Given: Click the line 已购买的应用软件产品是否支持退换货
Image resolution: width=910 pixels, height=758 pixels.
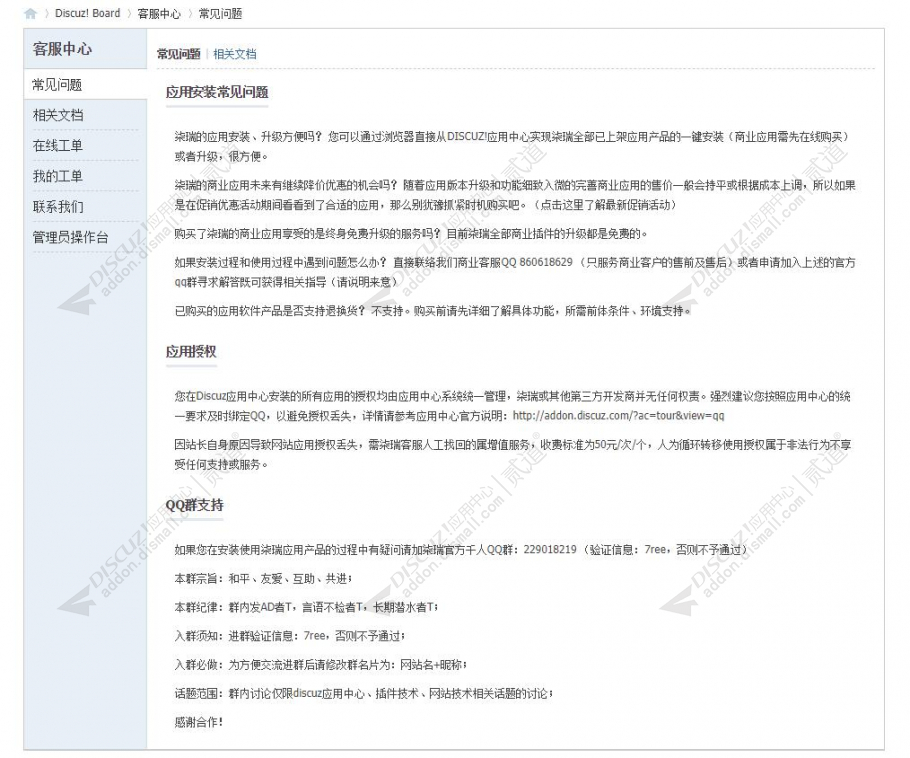Looking at the screenshot, I should tap(432, 311).
